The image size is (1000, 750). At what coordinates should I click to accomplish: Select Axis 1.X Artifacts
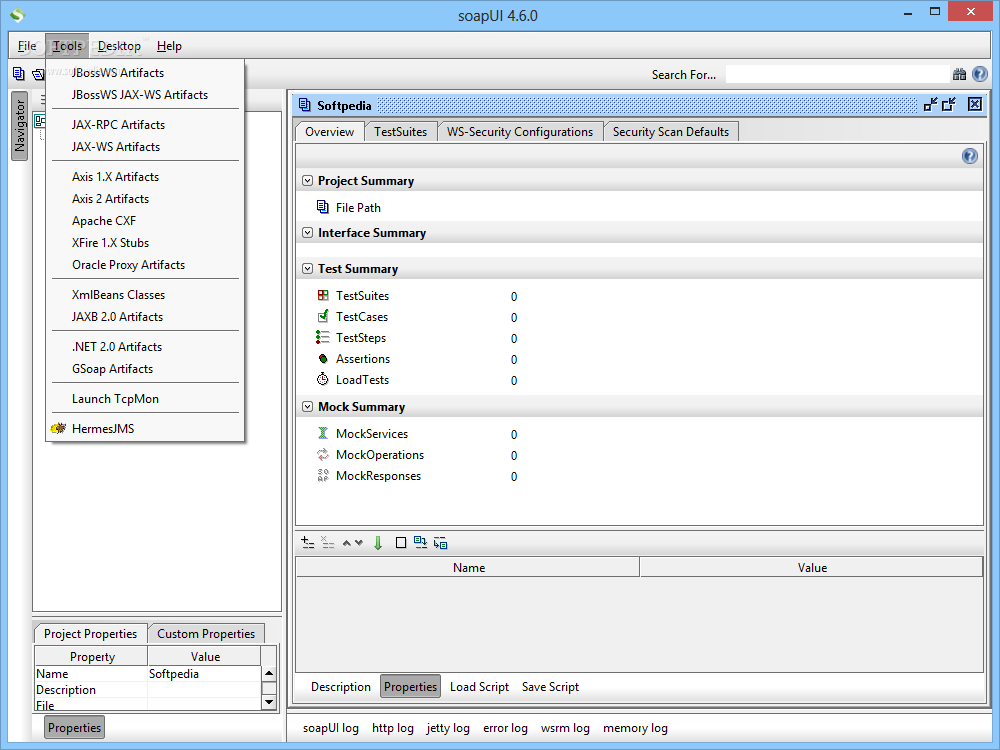(145, 177)
